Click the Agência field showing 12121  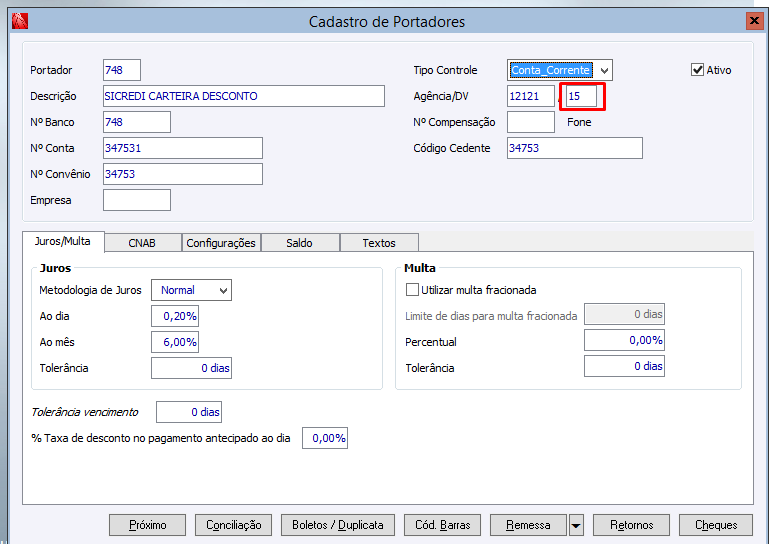(531, 96)
